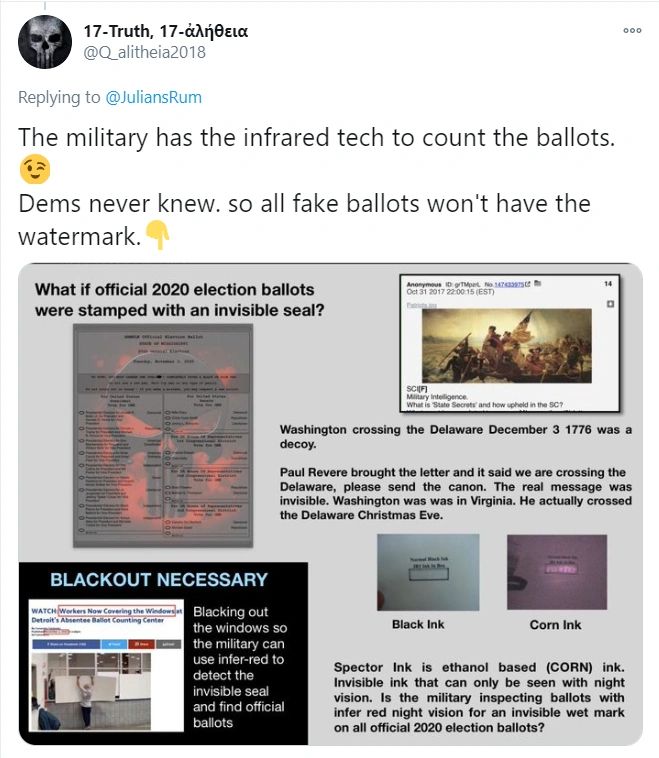Click the Detroit window-covering news screenshot
The image size is (659, 758).
pyautogui.click(x=106, y=666)
